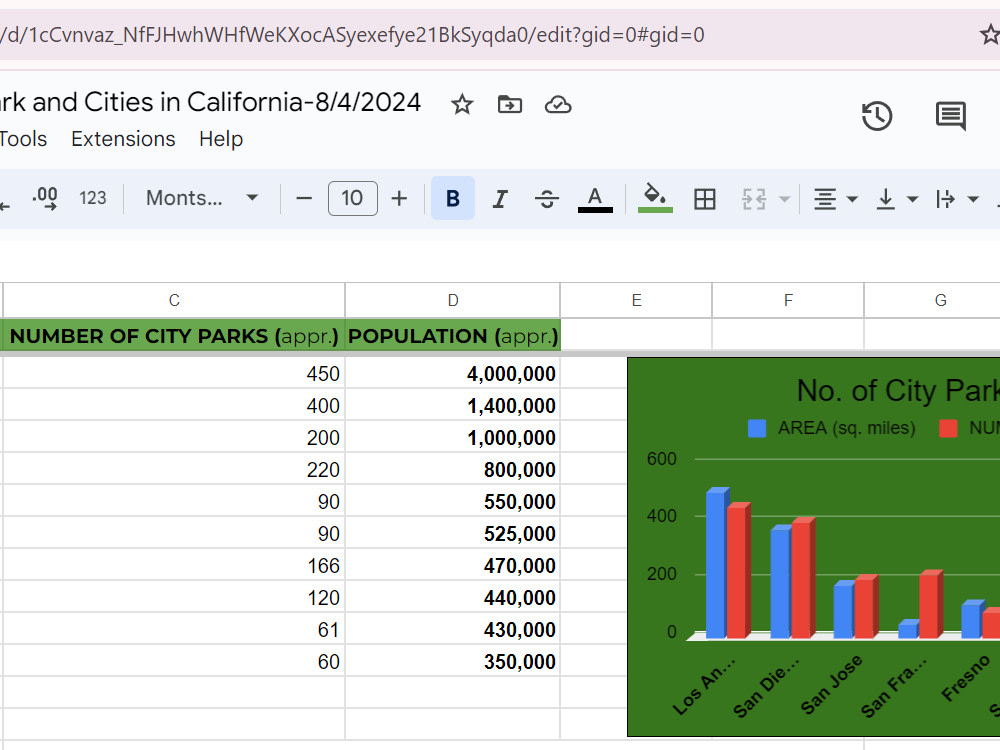The width and height of the screenshot is (1000, 750).
Task: Select the cell containing 4,000,000
Action: tap(453, 373)
